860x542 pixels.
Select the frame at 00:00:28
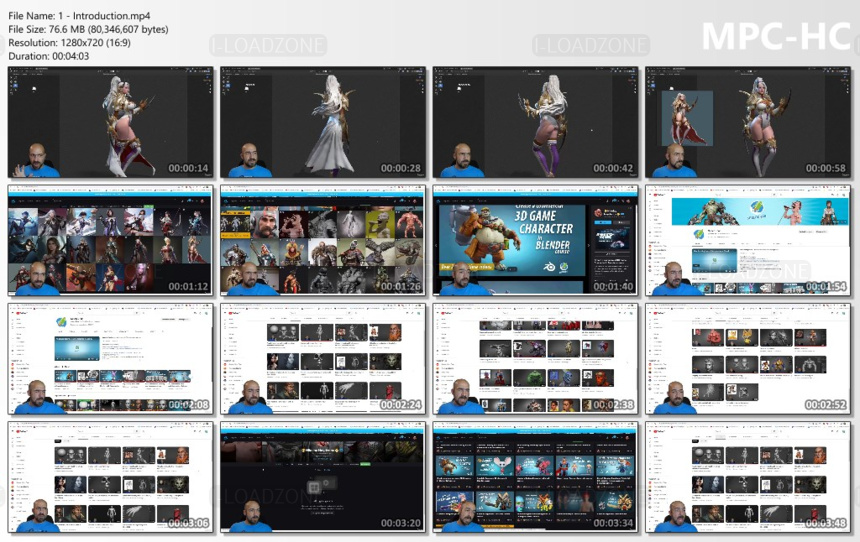(x=323, y=122)
